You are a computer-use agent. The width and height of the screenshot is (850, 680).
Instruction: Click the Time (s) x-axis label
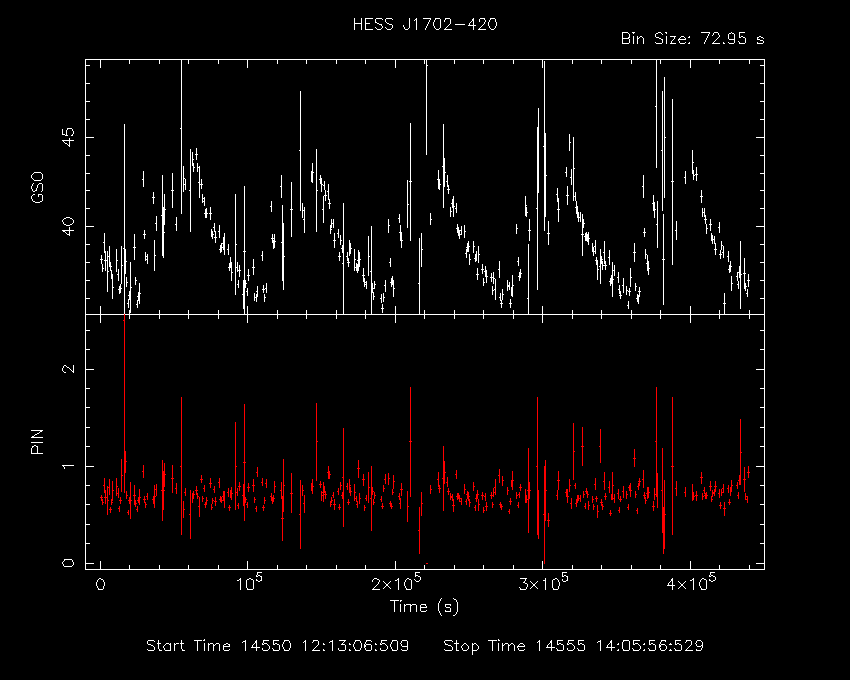424,606
